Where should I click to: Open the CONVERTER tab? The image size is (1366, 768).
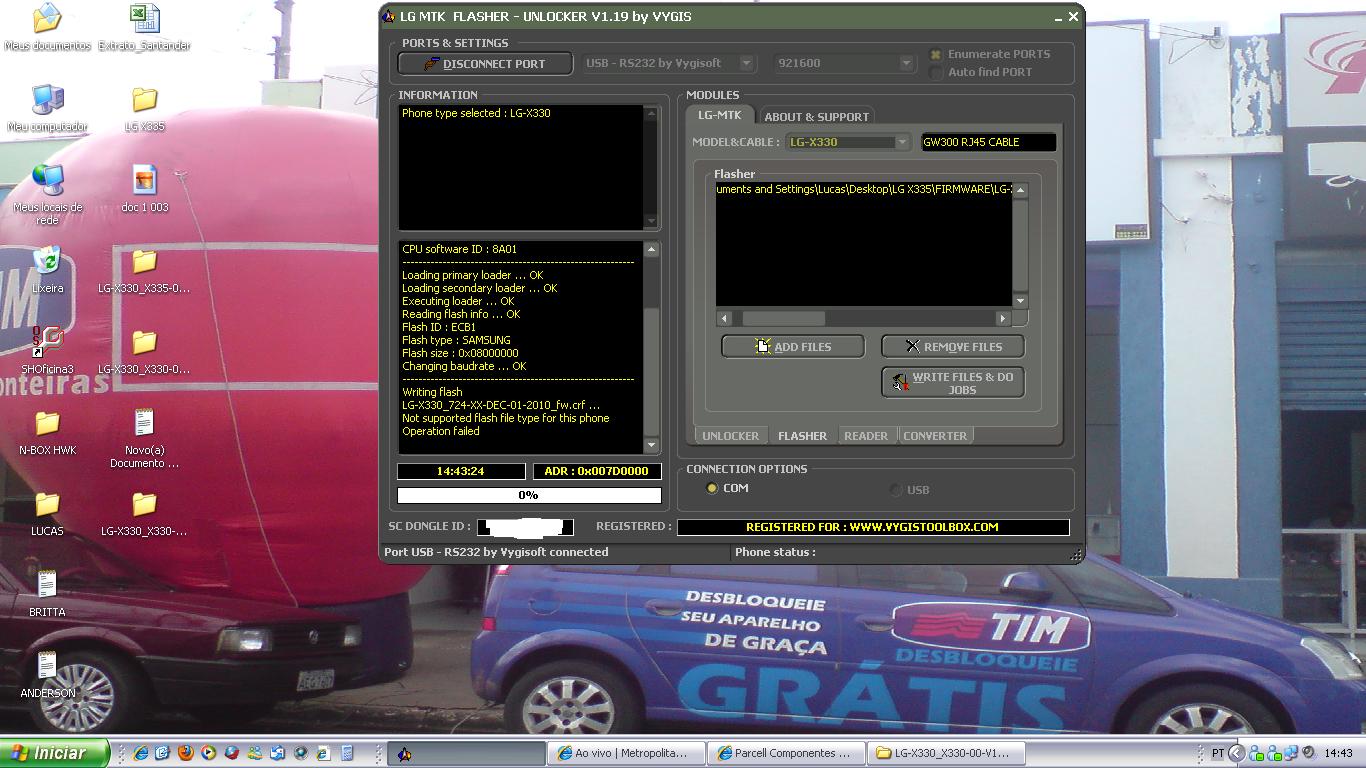coord(935,436)
